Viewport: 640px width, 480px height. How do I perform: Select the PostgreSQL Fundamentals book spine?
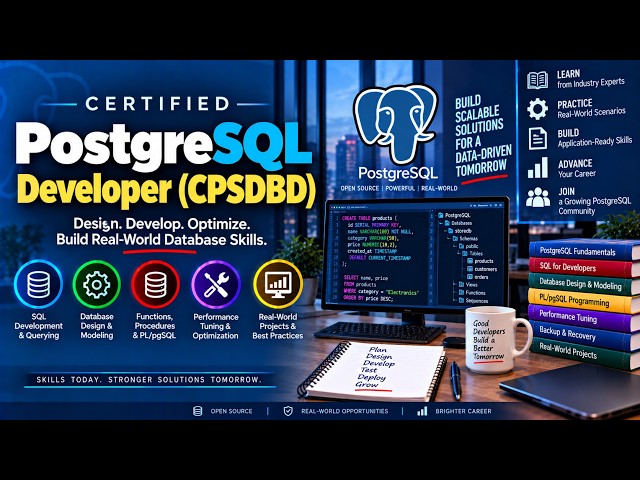click(x=585, y=250)
